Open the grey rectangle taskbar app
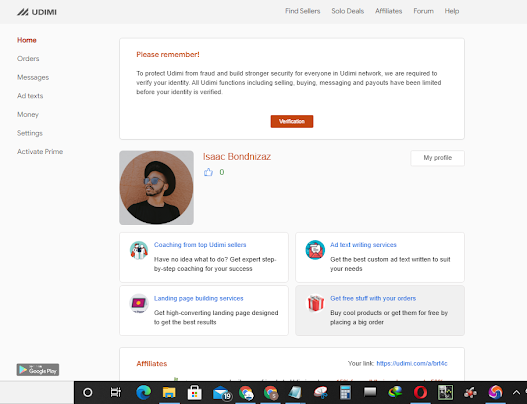The width and height of the screenshot is (527, 404). pos(370,392)
